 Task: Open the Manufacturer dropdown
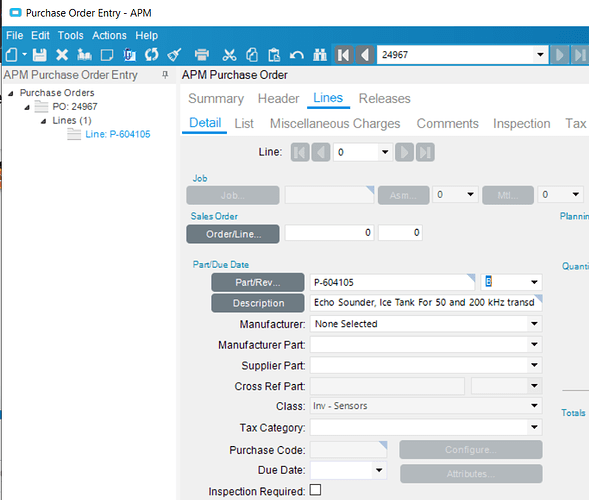tap(534, 323)
